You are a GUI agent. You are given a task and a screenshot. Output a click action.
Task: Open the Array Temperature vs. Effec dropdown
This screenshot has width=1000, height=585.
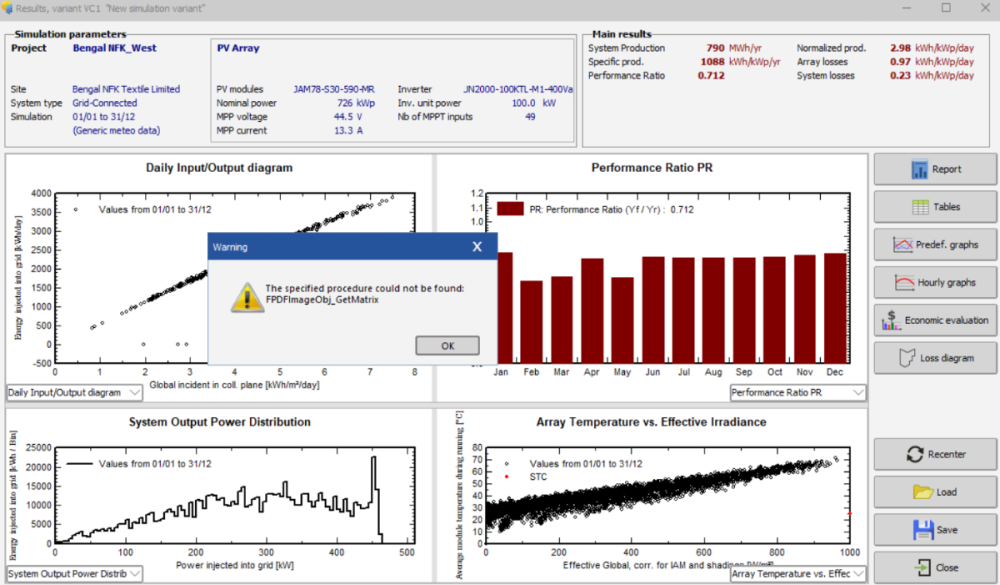[857, 573]
